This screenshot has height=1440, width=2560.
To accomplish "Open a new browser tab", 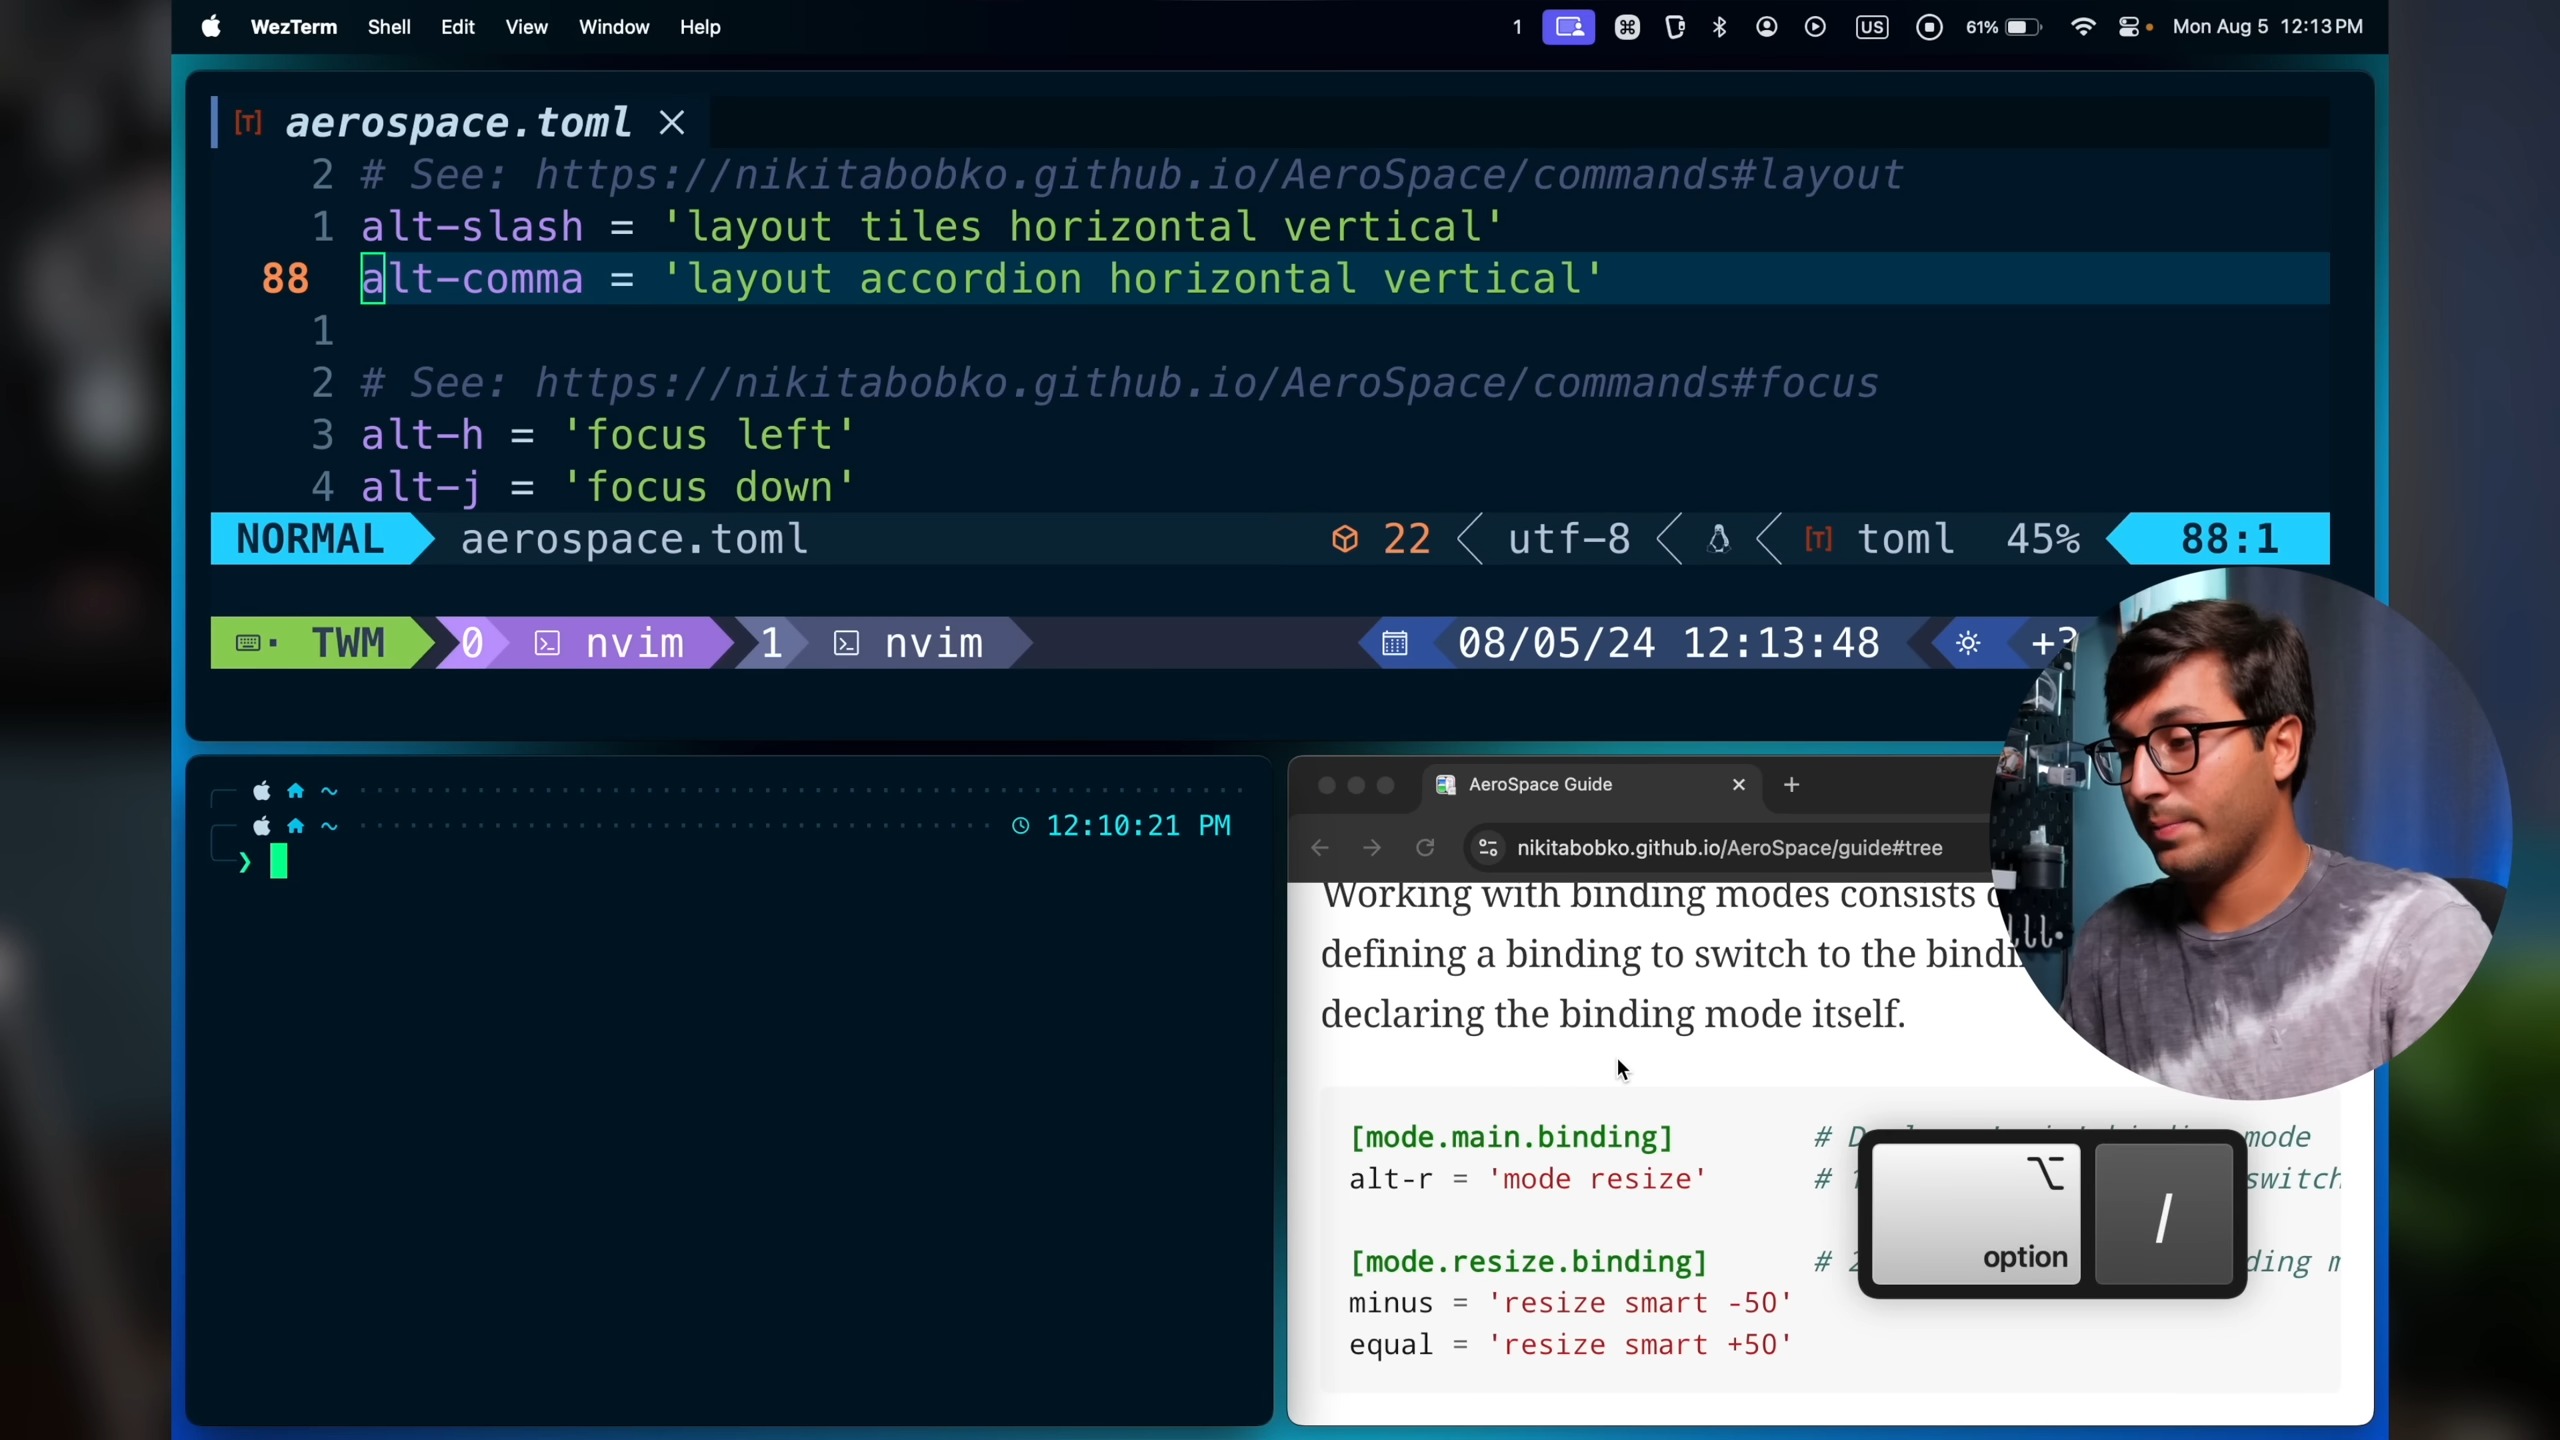I will click(1791, 785).
